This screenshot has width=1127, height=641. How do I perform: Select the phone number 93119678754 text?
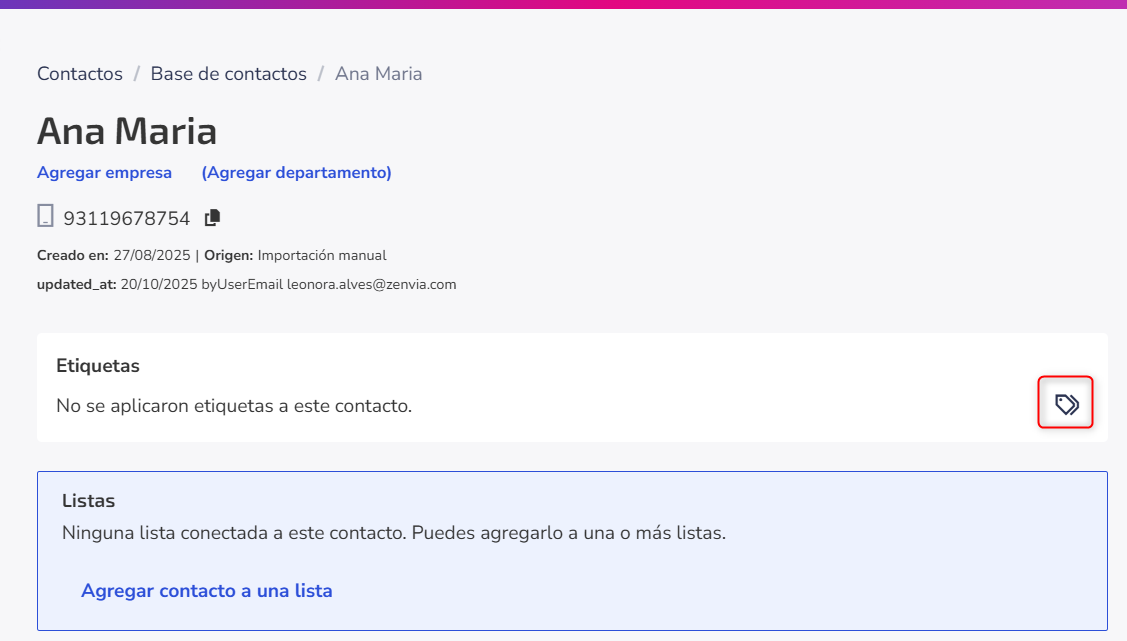tap(126, 218)
